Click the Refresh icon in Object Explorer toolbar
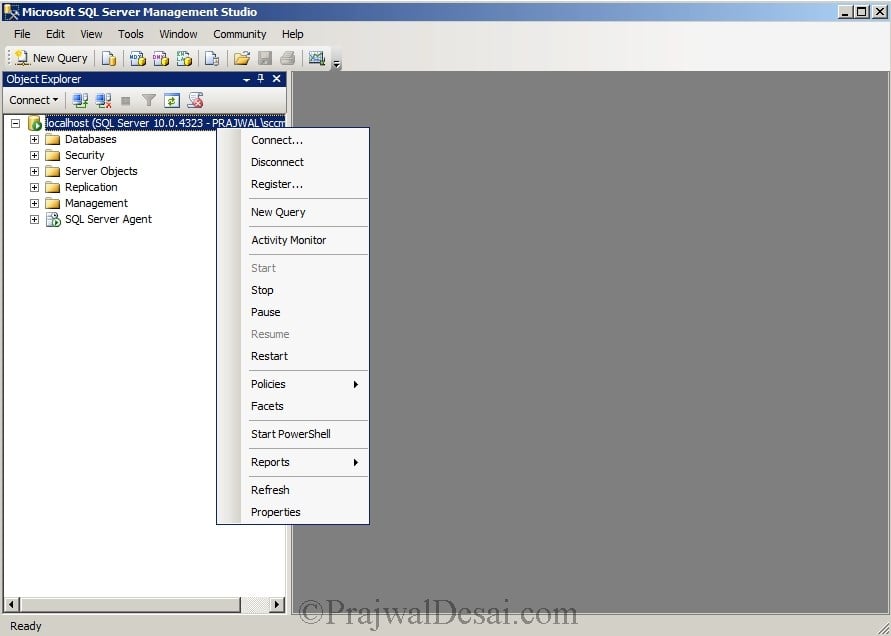The height and width of the screenshot is (636, 891). pos(172,101)
